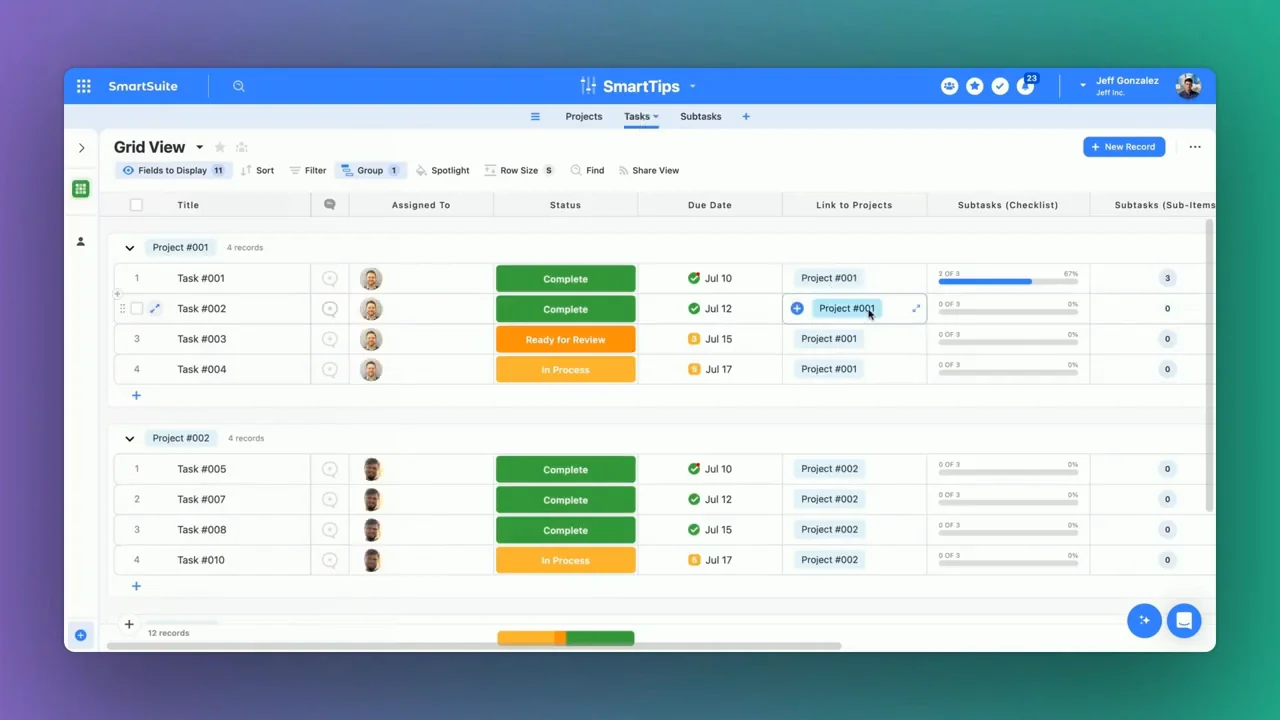Add record with plus under Project #001
Screen dimensions: 1280x720
[x=136, y=396]
